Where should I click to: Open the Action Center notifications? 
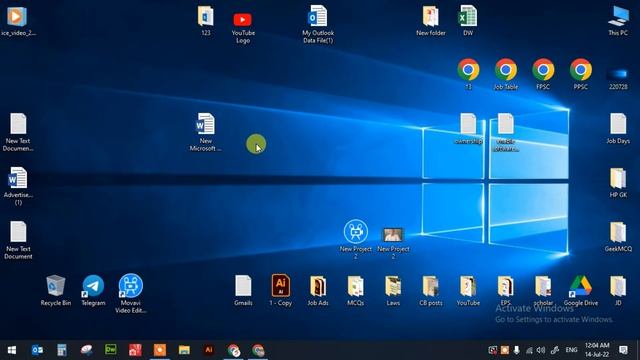click(623, 350)
